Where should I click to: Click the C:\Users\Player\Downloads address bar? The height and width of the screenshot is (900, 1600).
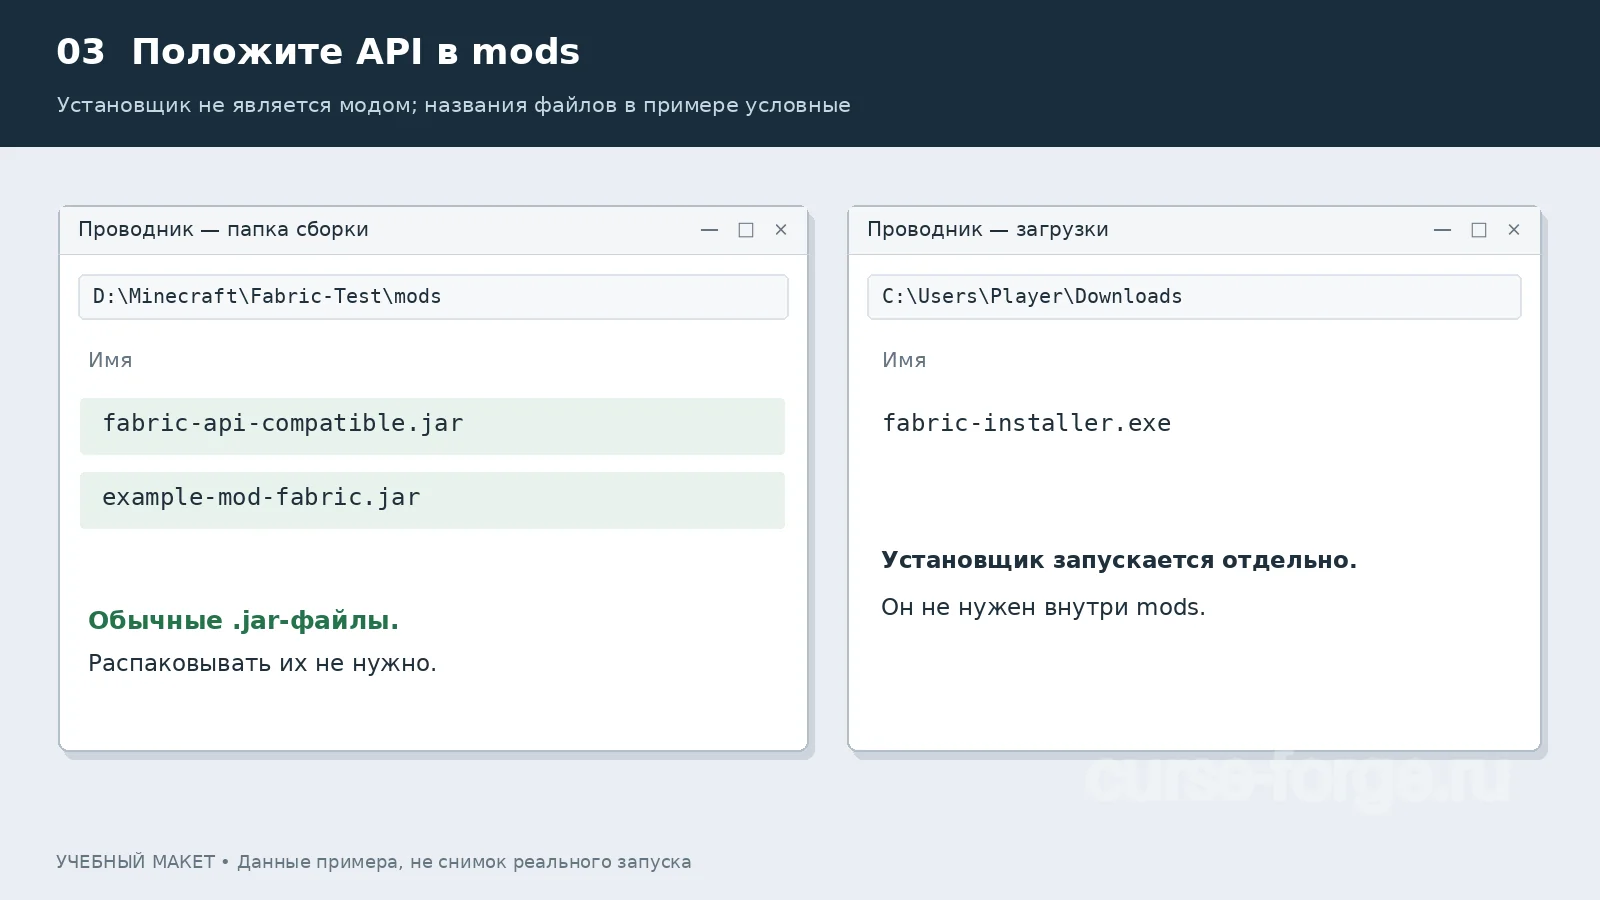[1194, 297]
